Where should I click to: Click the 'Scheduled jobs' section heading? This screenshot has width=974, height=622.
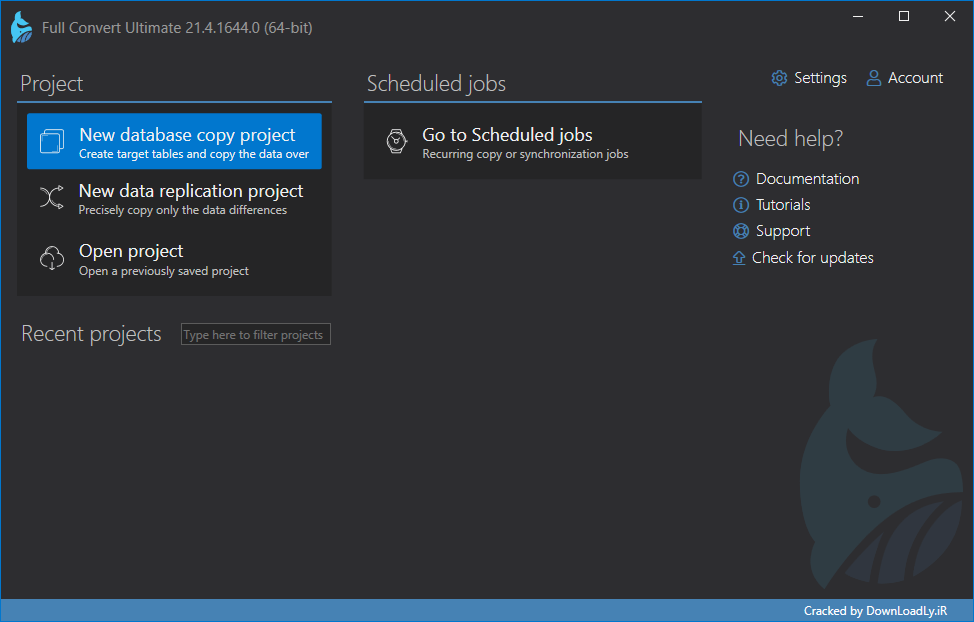click(x=436, y=84)
